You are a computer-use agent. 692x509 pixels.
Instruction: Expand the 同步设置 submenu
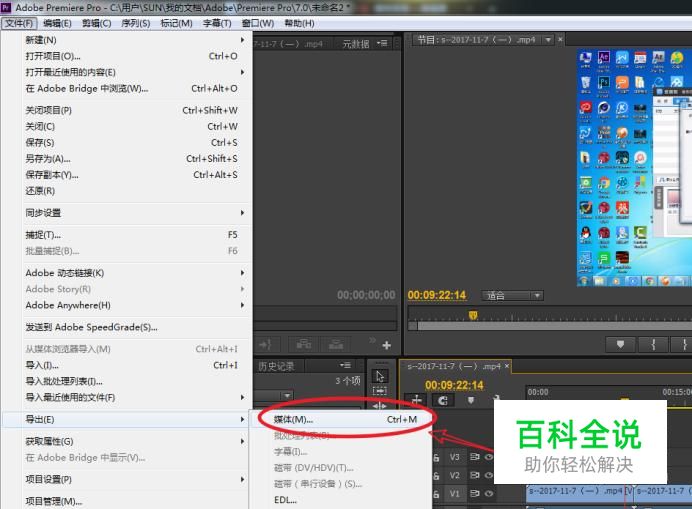click(242, 213)
